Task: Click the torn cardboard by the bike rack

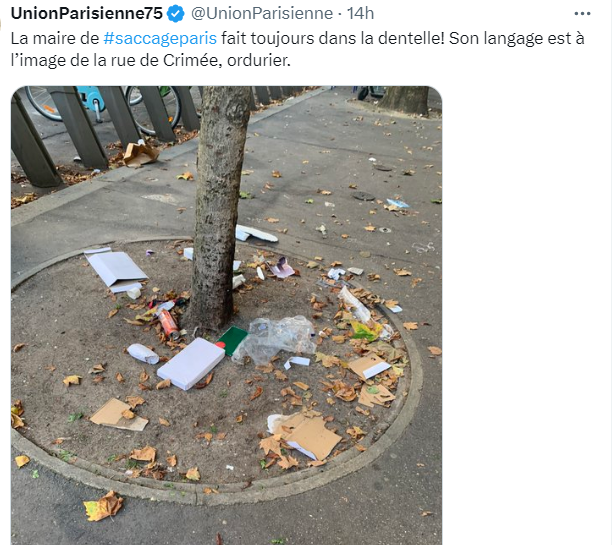Action: tap(141, 154)
